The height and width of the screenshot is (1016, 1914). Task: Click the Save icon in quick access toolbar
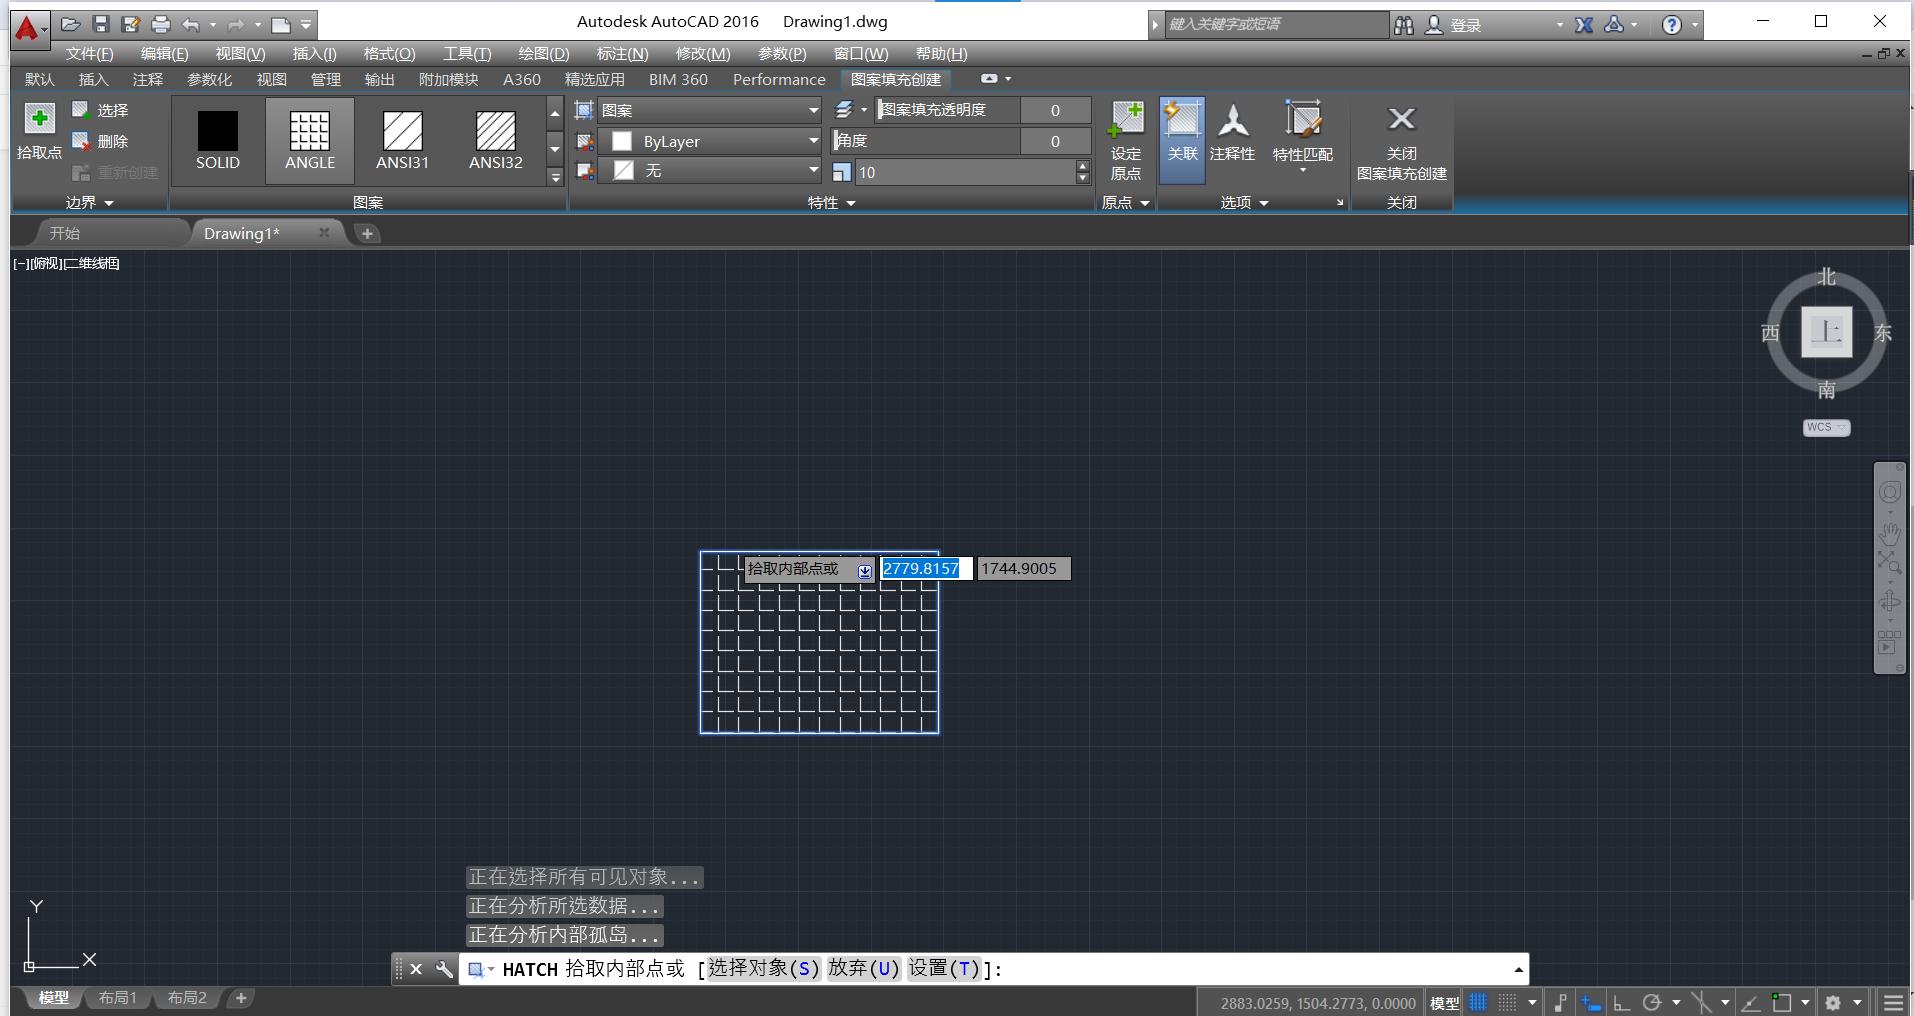coord(101,24)
